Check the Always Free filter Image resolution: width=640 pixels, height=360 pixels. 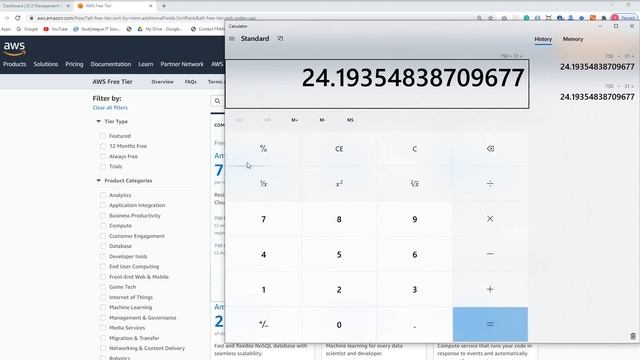click(103, 156)
